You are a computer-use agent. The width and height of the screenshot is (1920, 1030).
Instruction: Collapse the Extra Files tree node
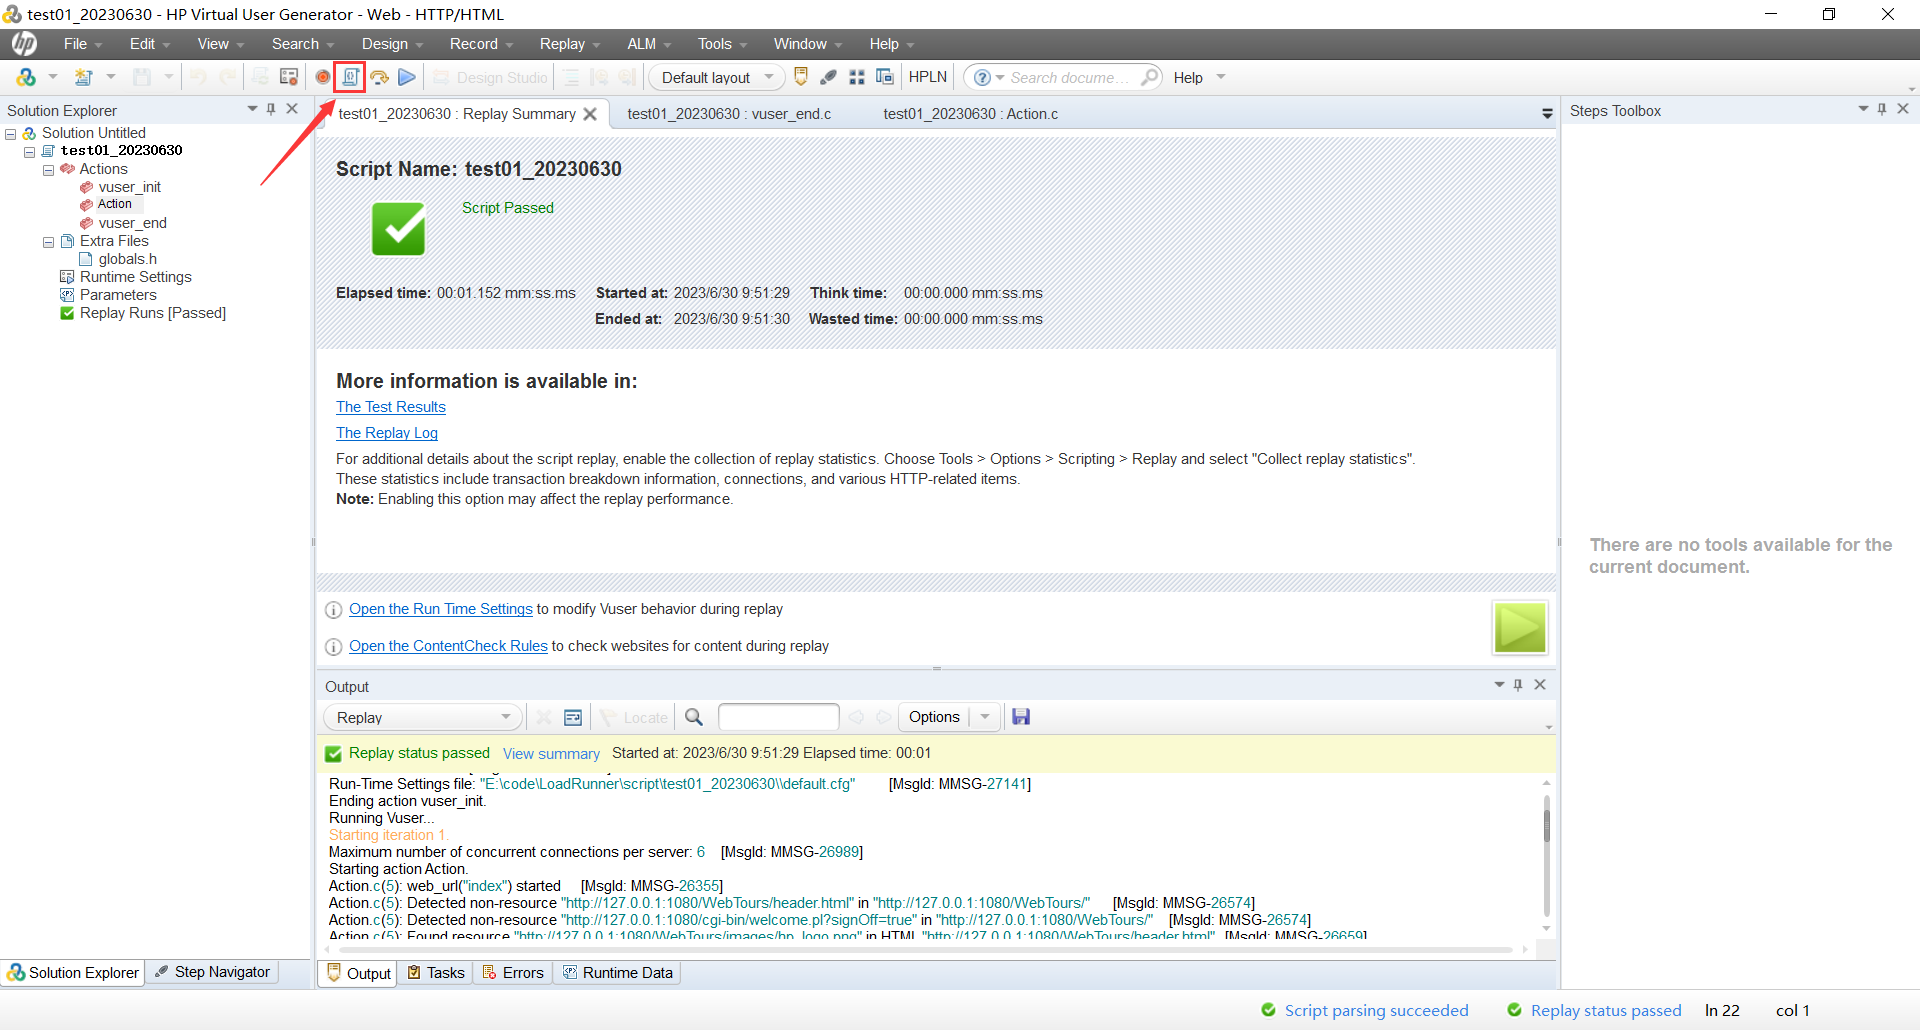pos(48,242)
